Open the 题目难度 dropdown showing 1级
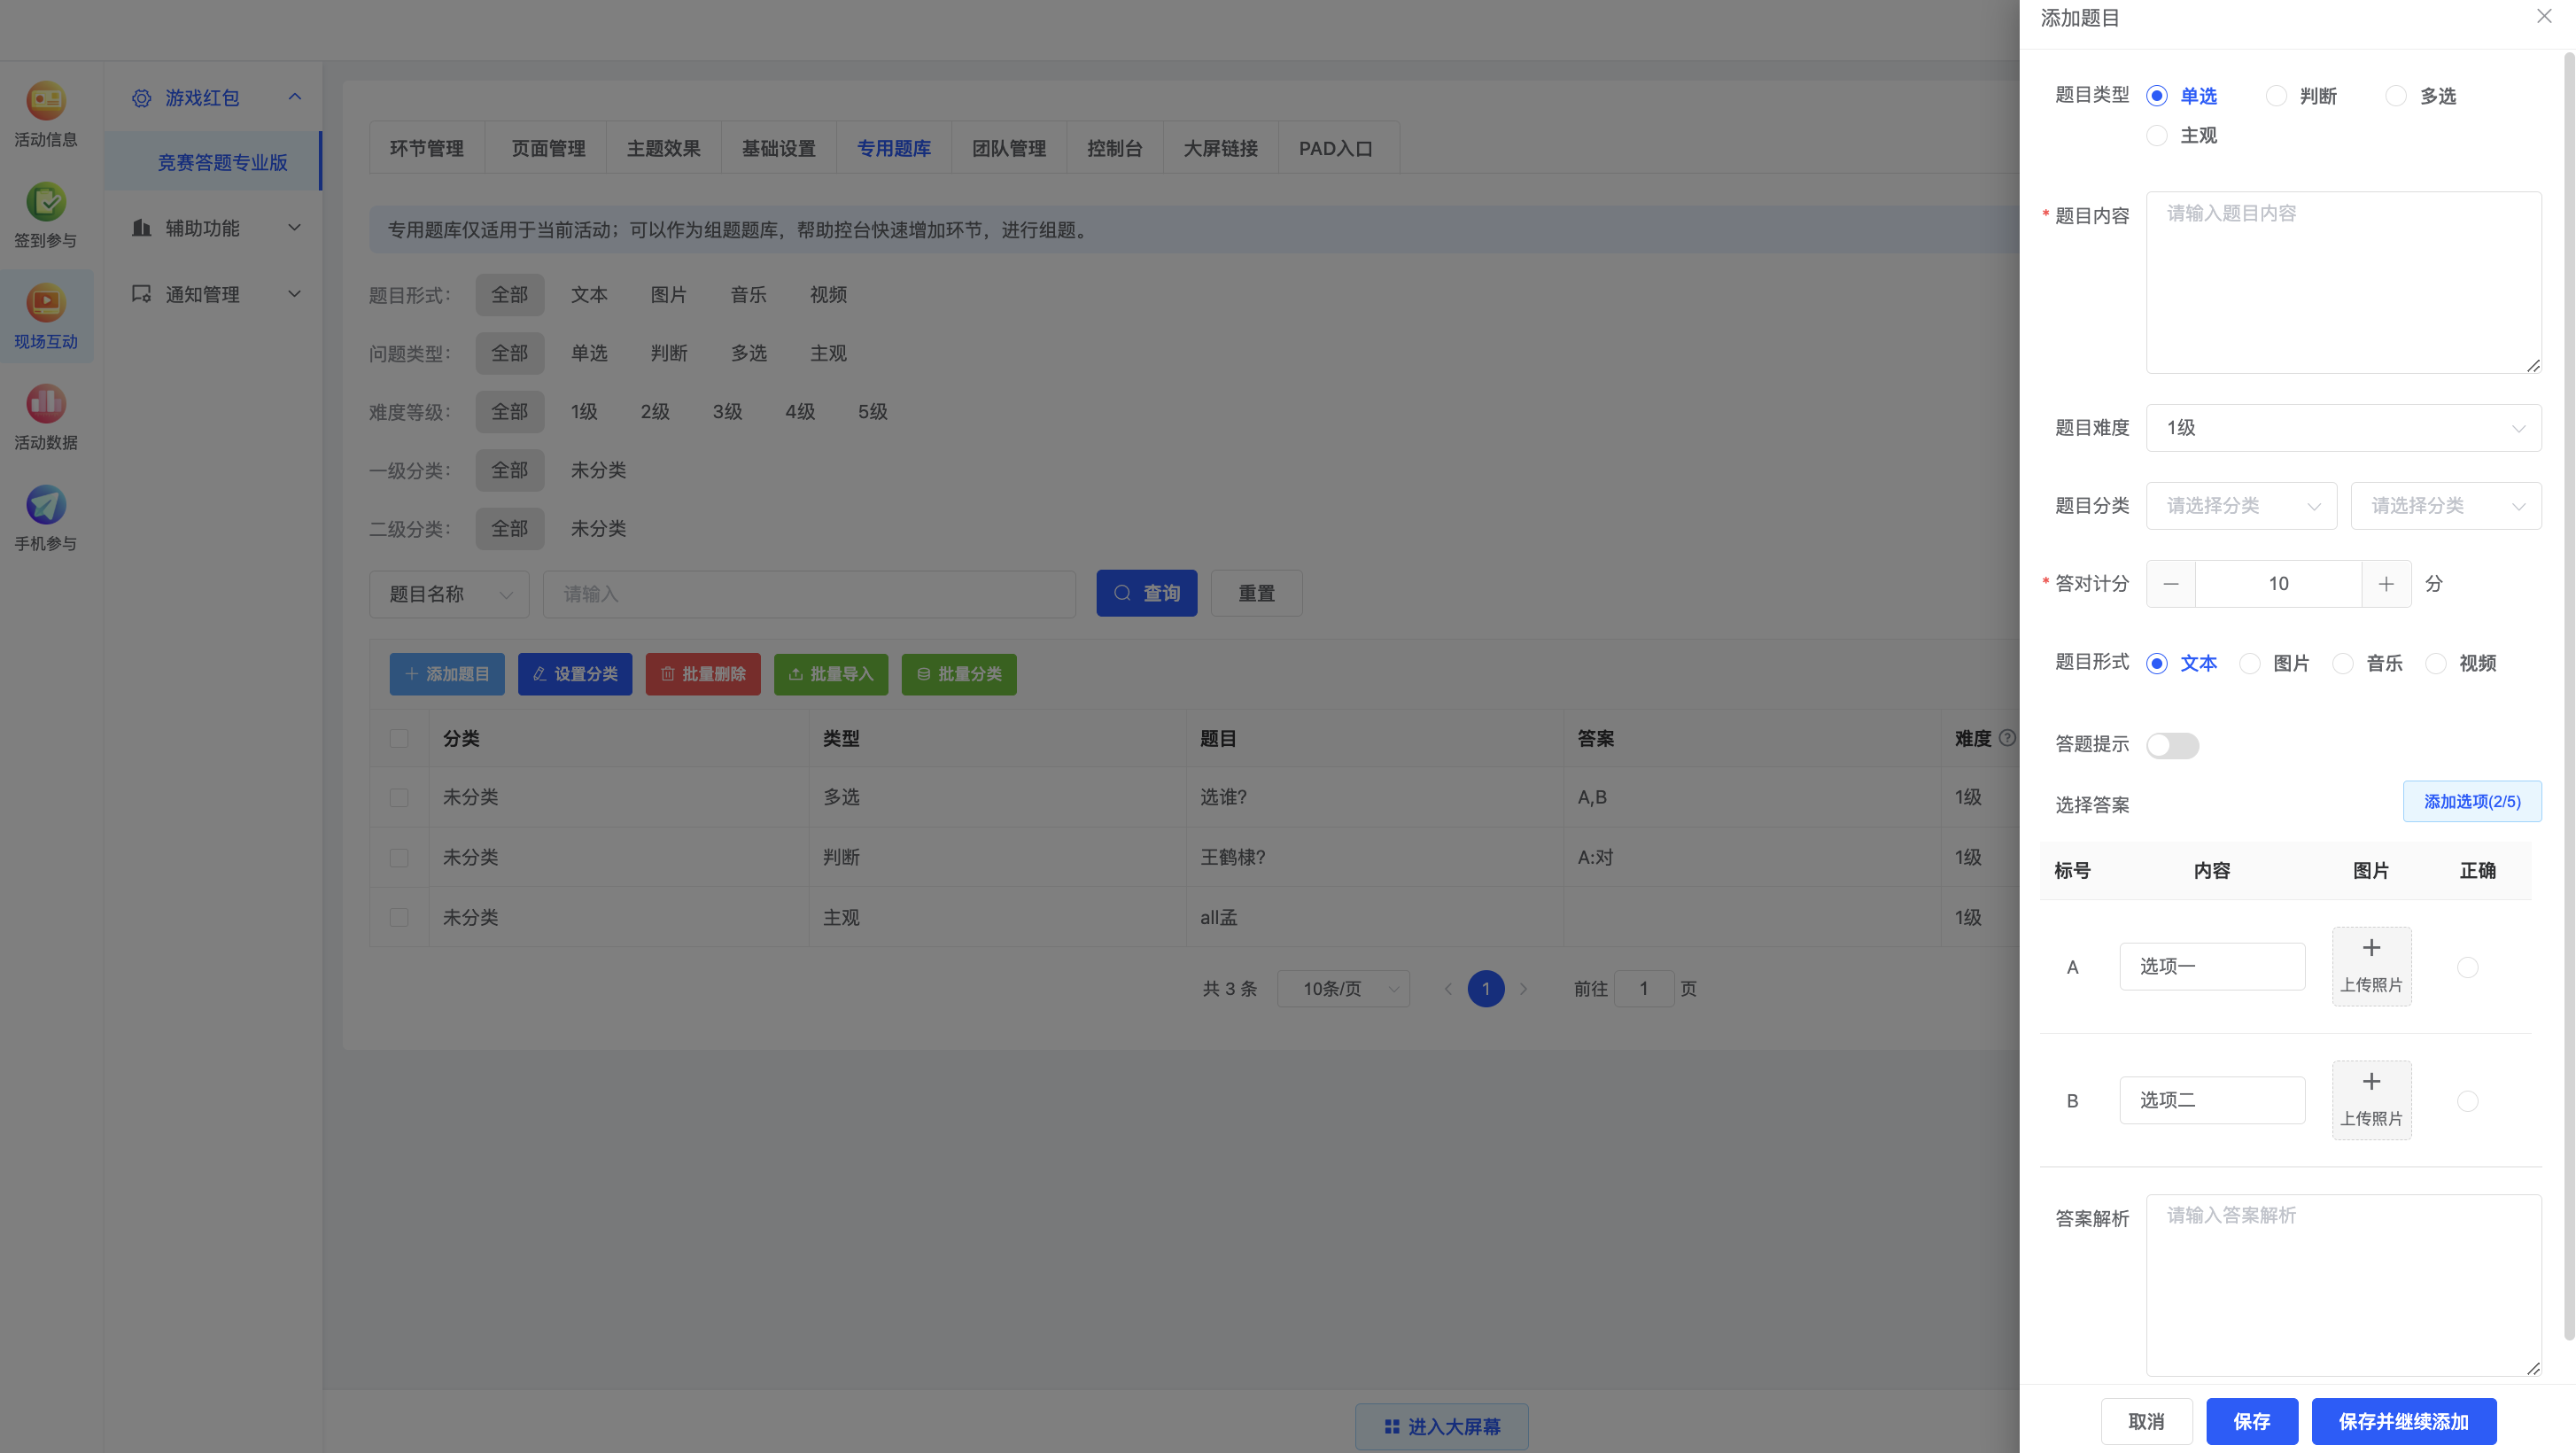 coord(2342,428)
